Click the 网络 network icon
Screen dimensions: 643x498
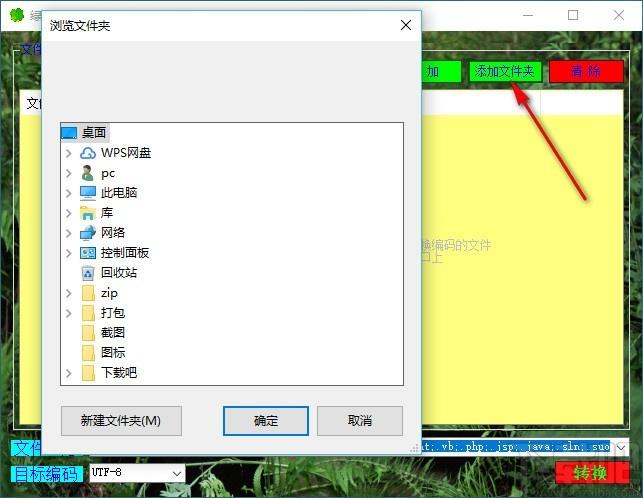88,233
